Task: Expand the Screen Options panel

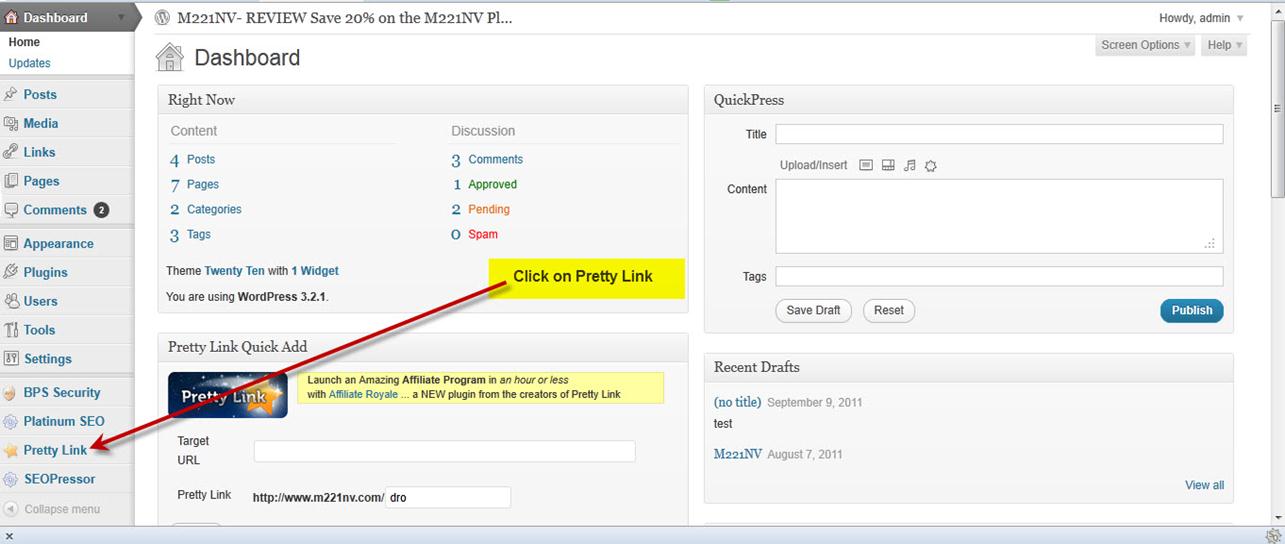Action: click(x=1145, y=45)
